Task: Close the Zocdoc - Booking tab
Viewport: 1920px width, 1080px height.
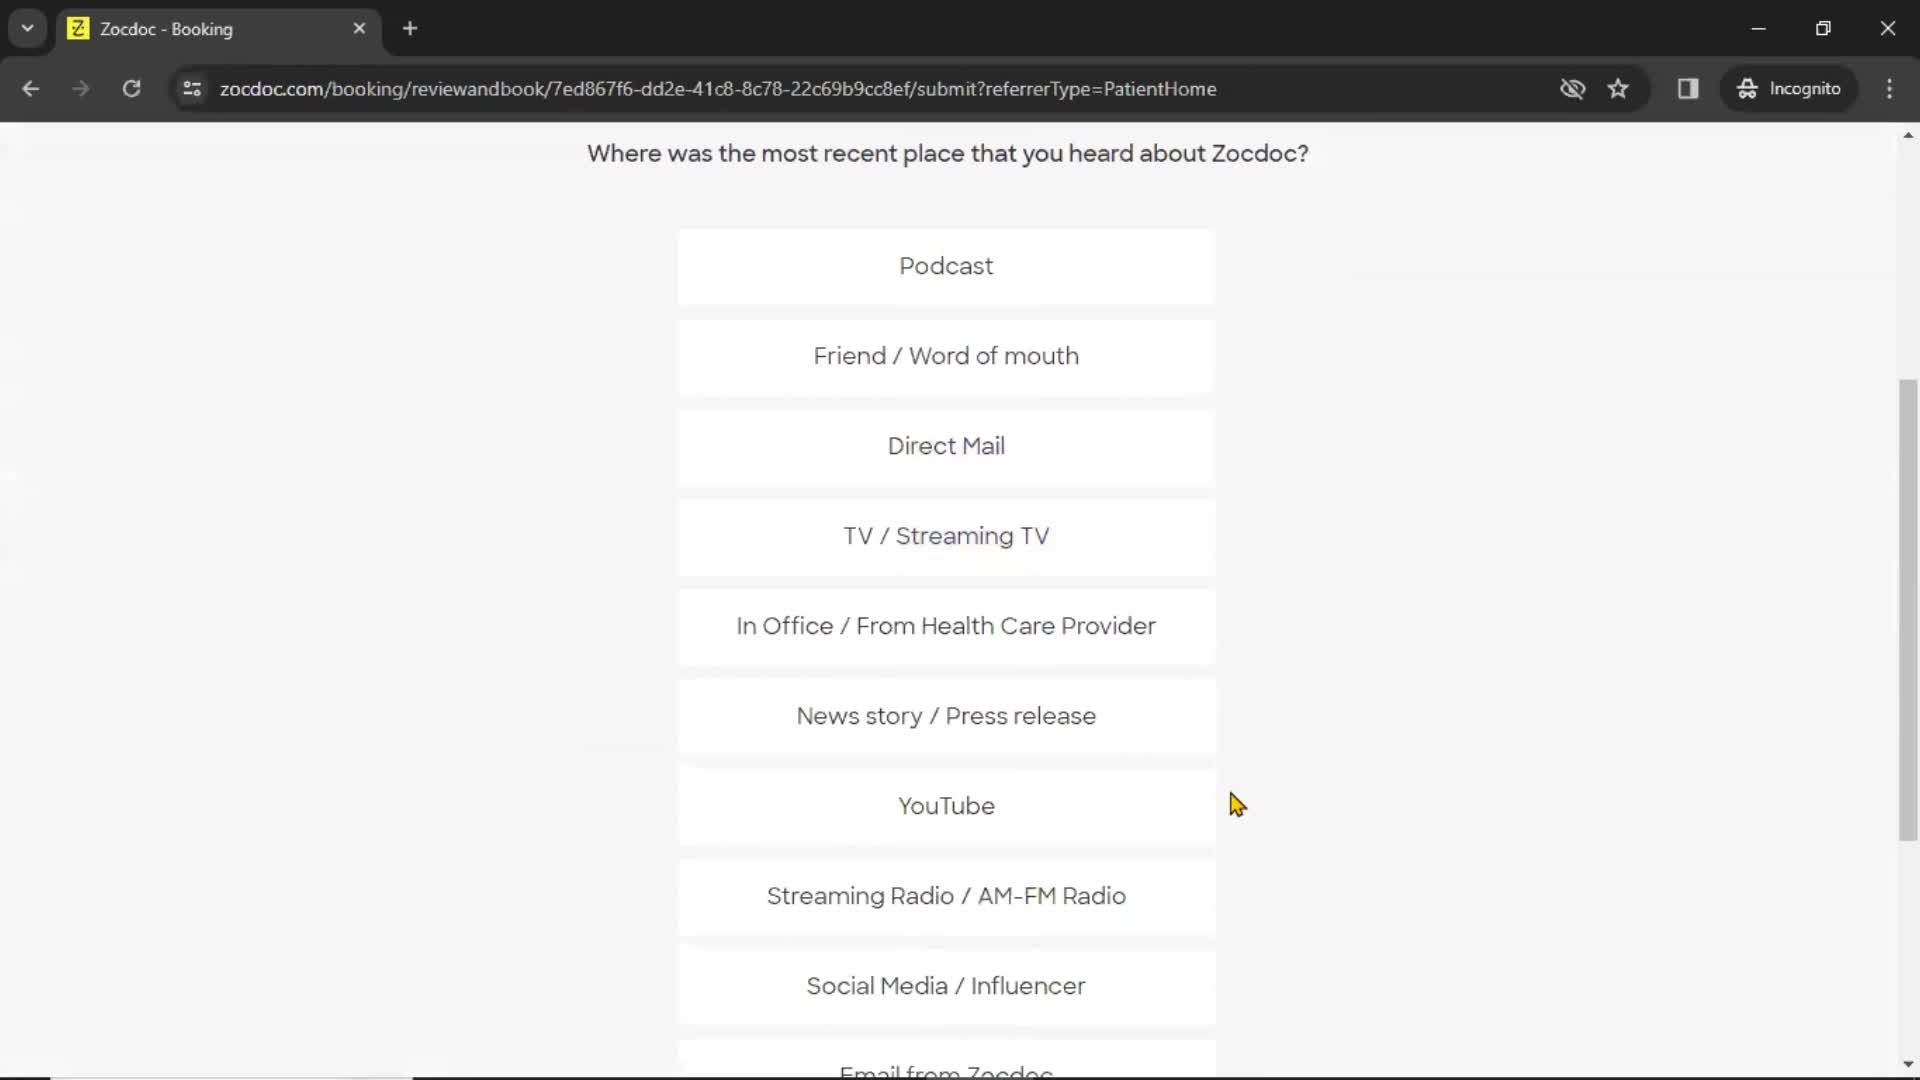Action: [x=359, y=29]
